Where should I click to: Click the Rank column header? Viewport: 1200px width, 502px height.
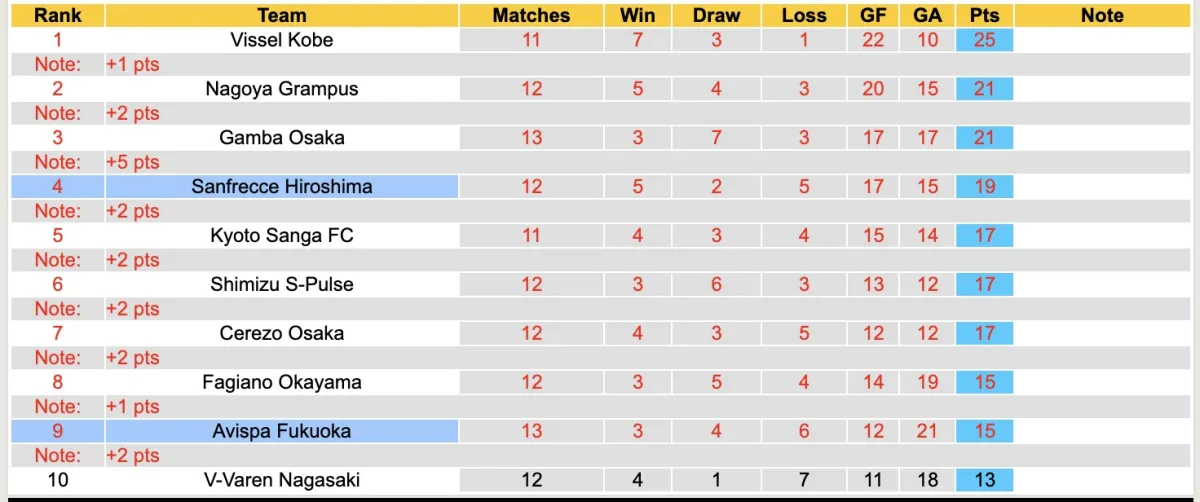click(x=57, y=15)
